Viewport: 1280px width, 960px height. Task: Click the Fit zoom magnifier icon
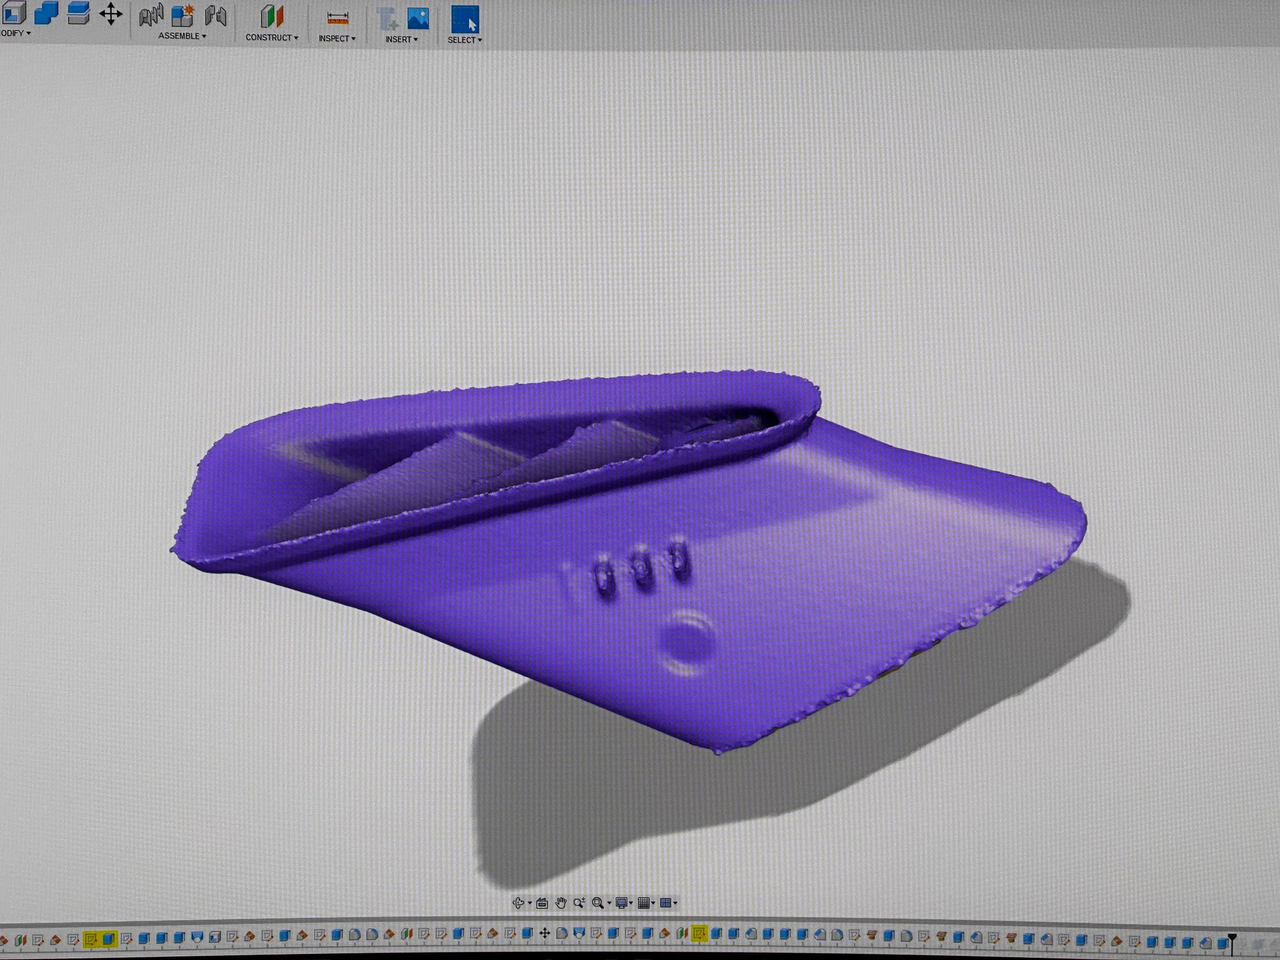tap(598, 902)
